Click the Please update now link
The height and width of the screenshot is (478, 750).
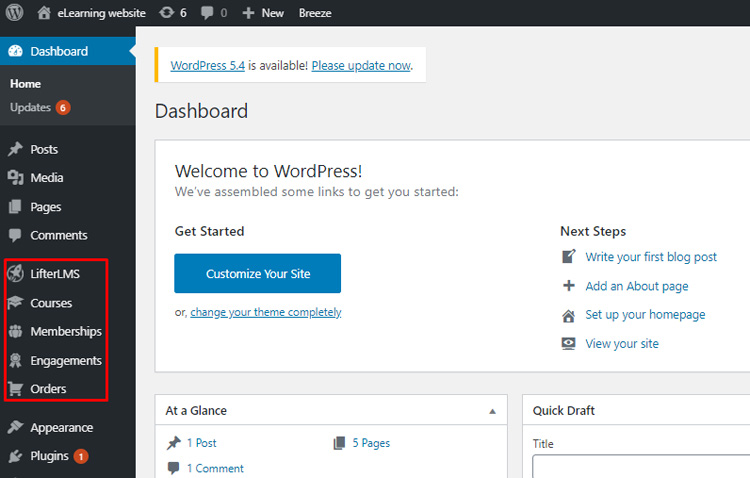click(x=361, y=66)
